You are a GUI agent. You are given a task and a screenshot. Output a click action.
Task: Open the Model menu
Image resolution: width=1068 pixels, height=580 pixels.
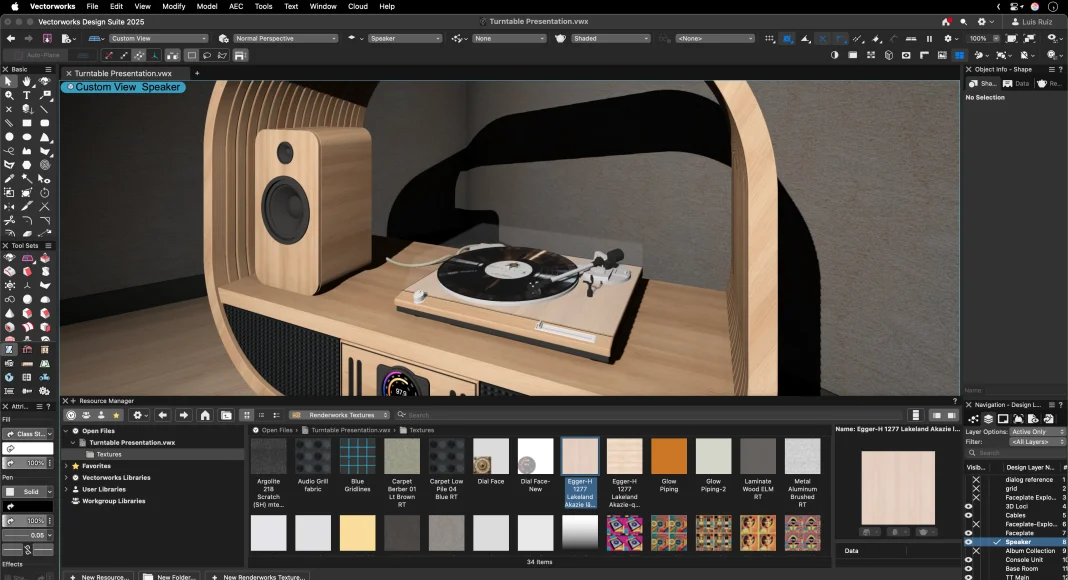(x=207, y=6)
